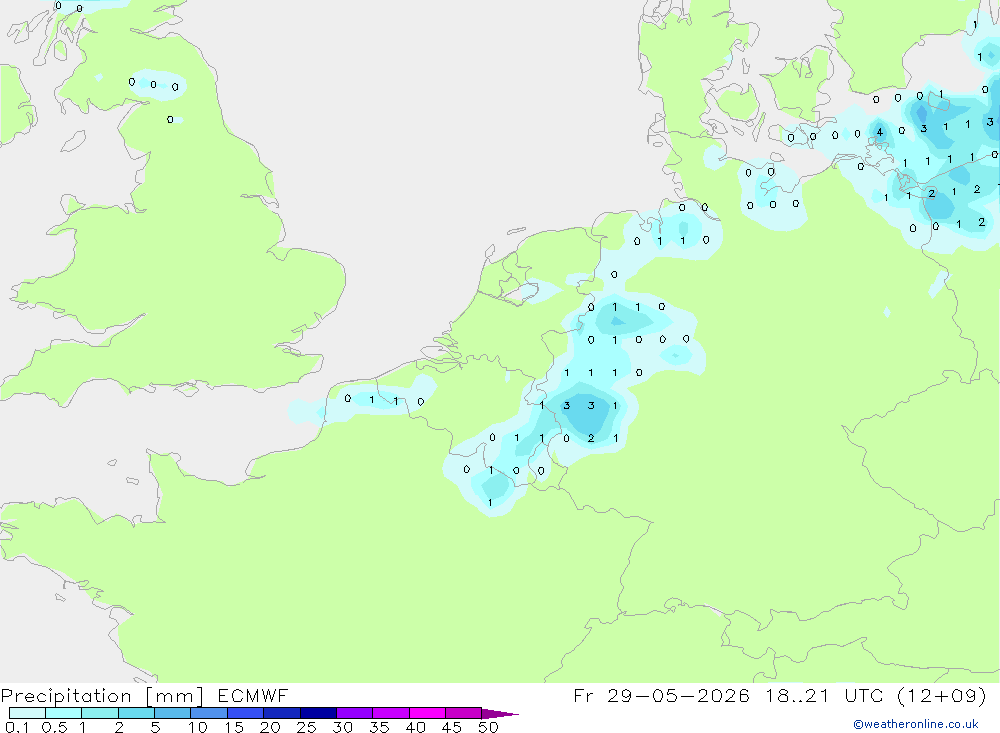Viewport: 1000px width, 733px height.
Task: Click the "29-05-2026" forecast date
Action: (678, 695)
